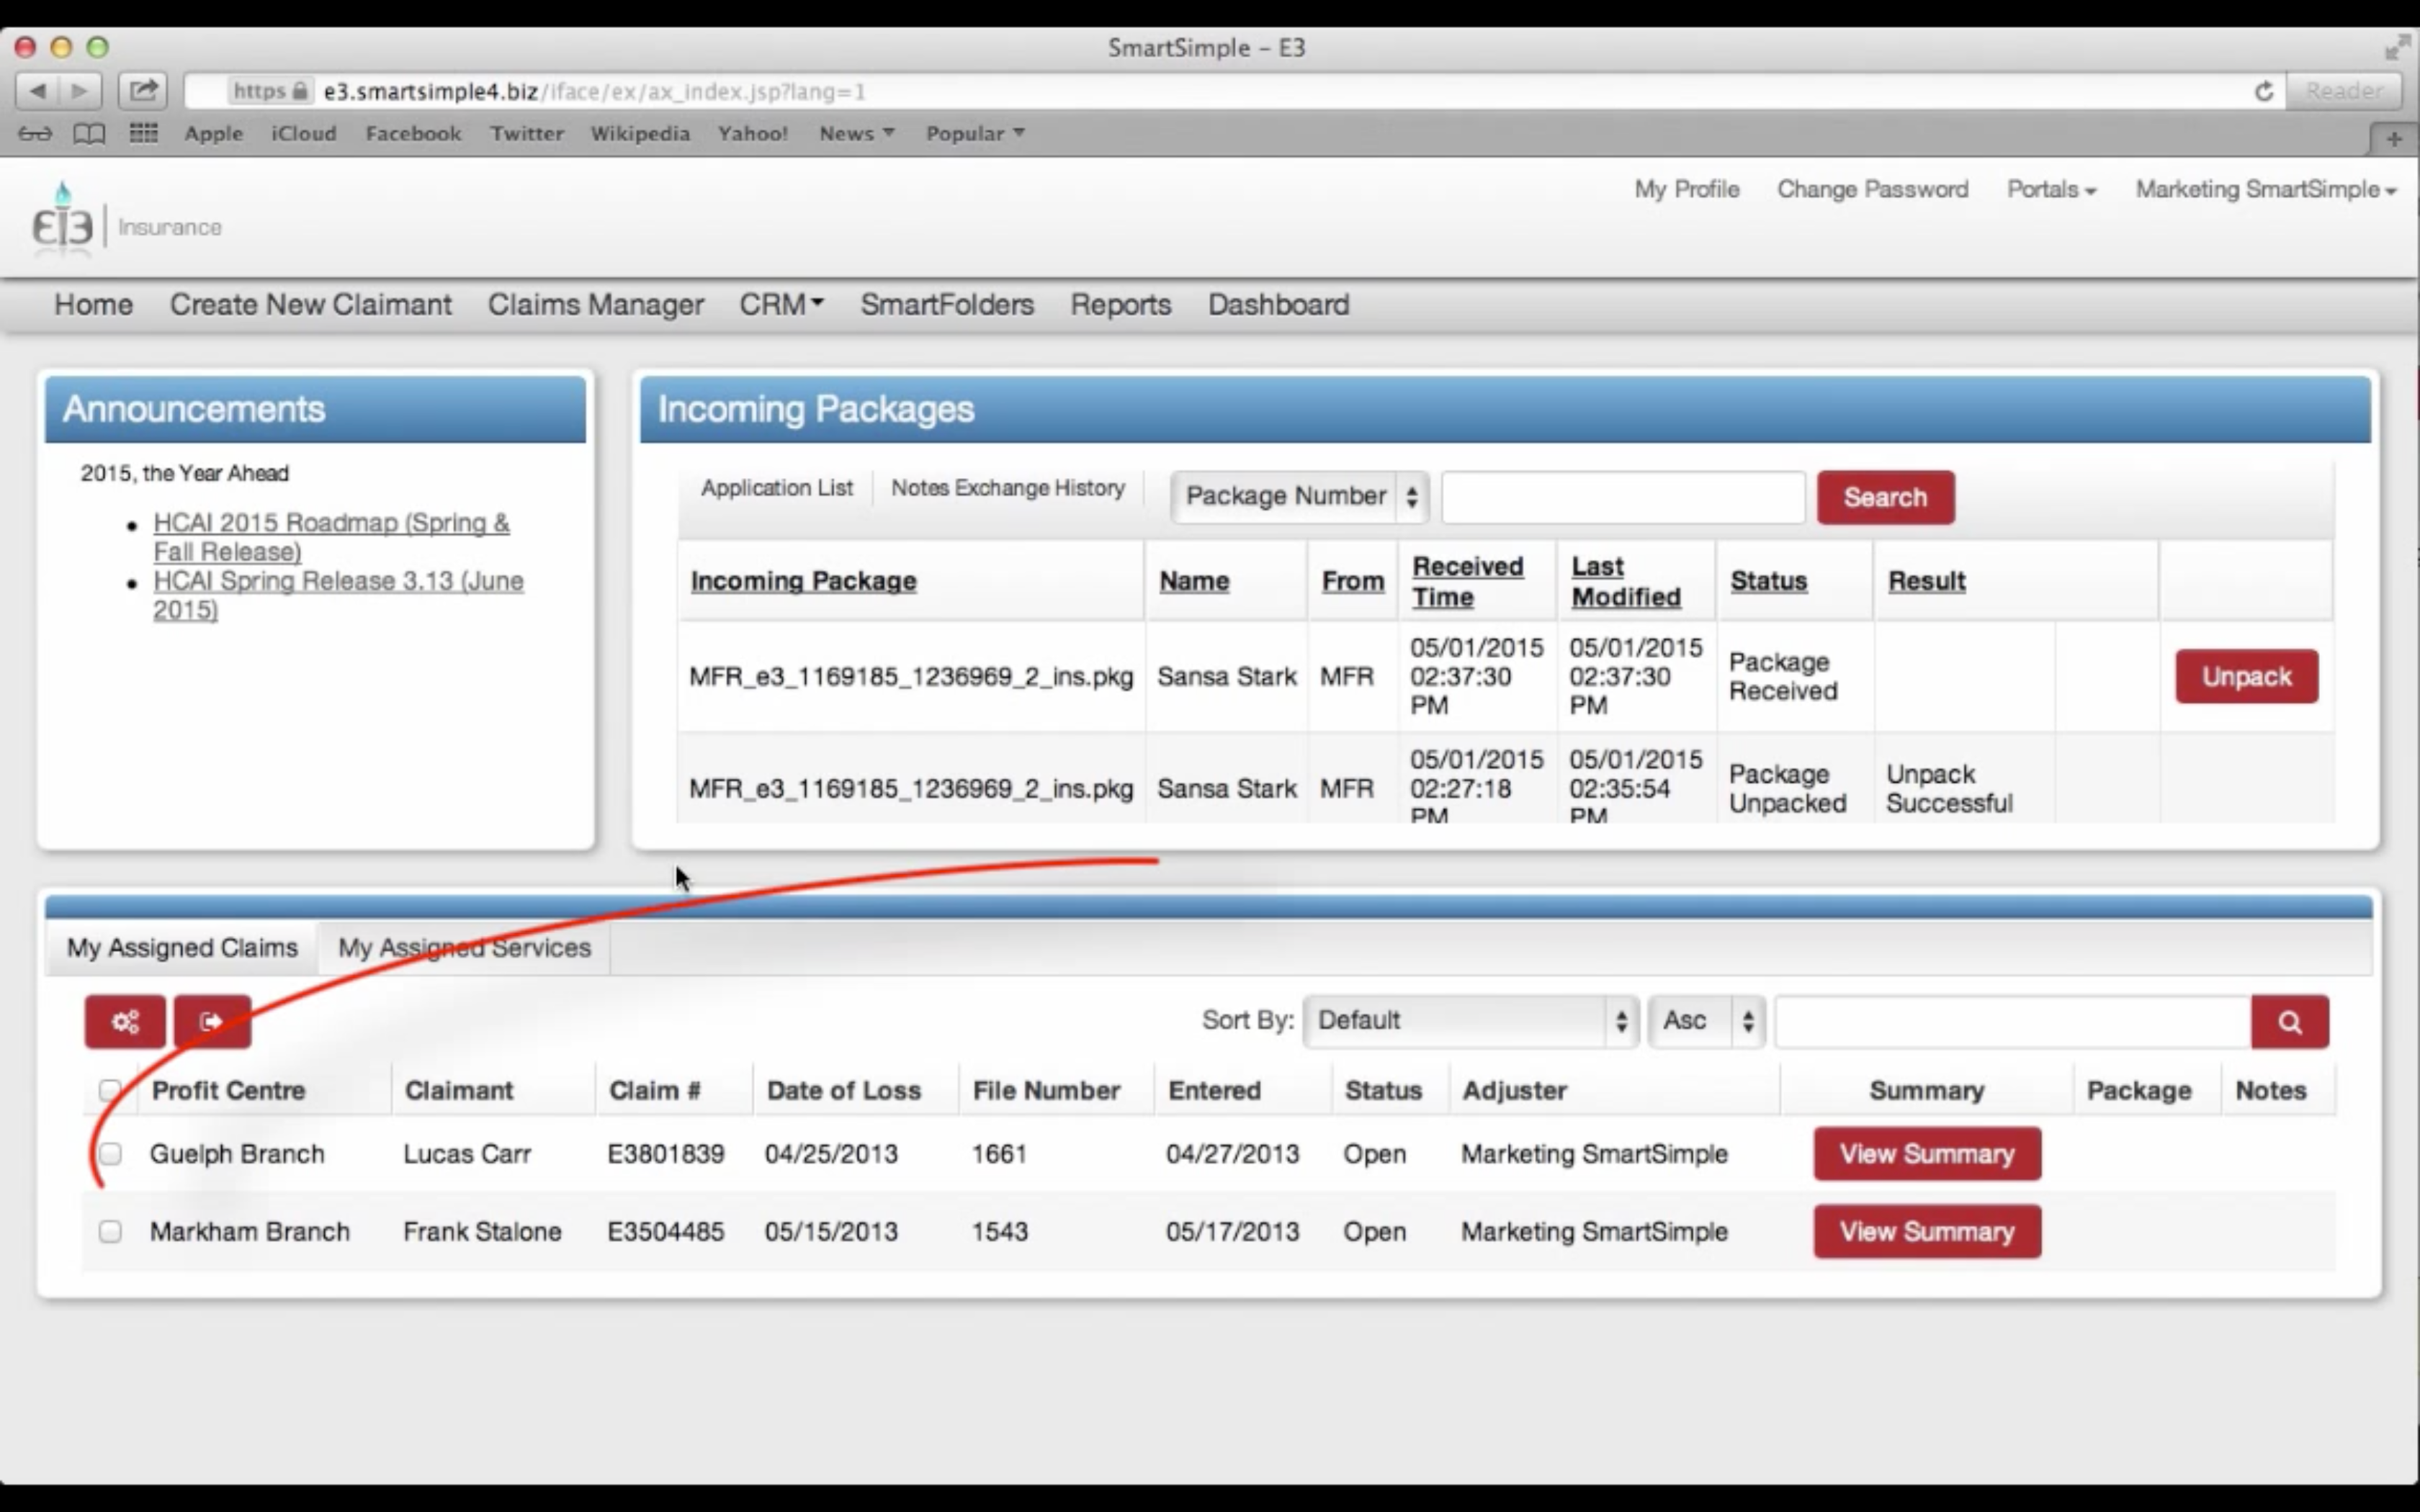2420x1512 pixels.
Task: Click the red magnifier search icon button
Action: click(2289, 1021)
